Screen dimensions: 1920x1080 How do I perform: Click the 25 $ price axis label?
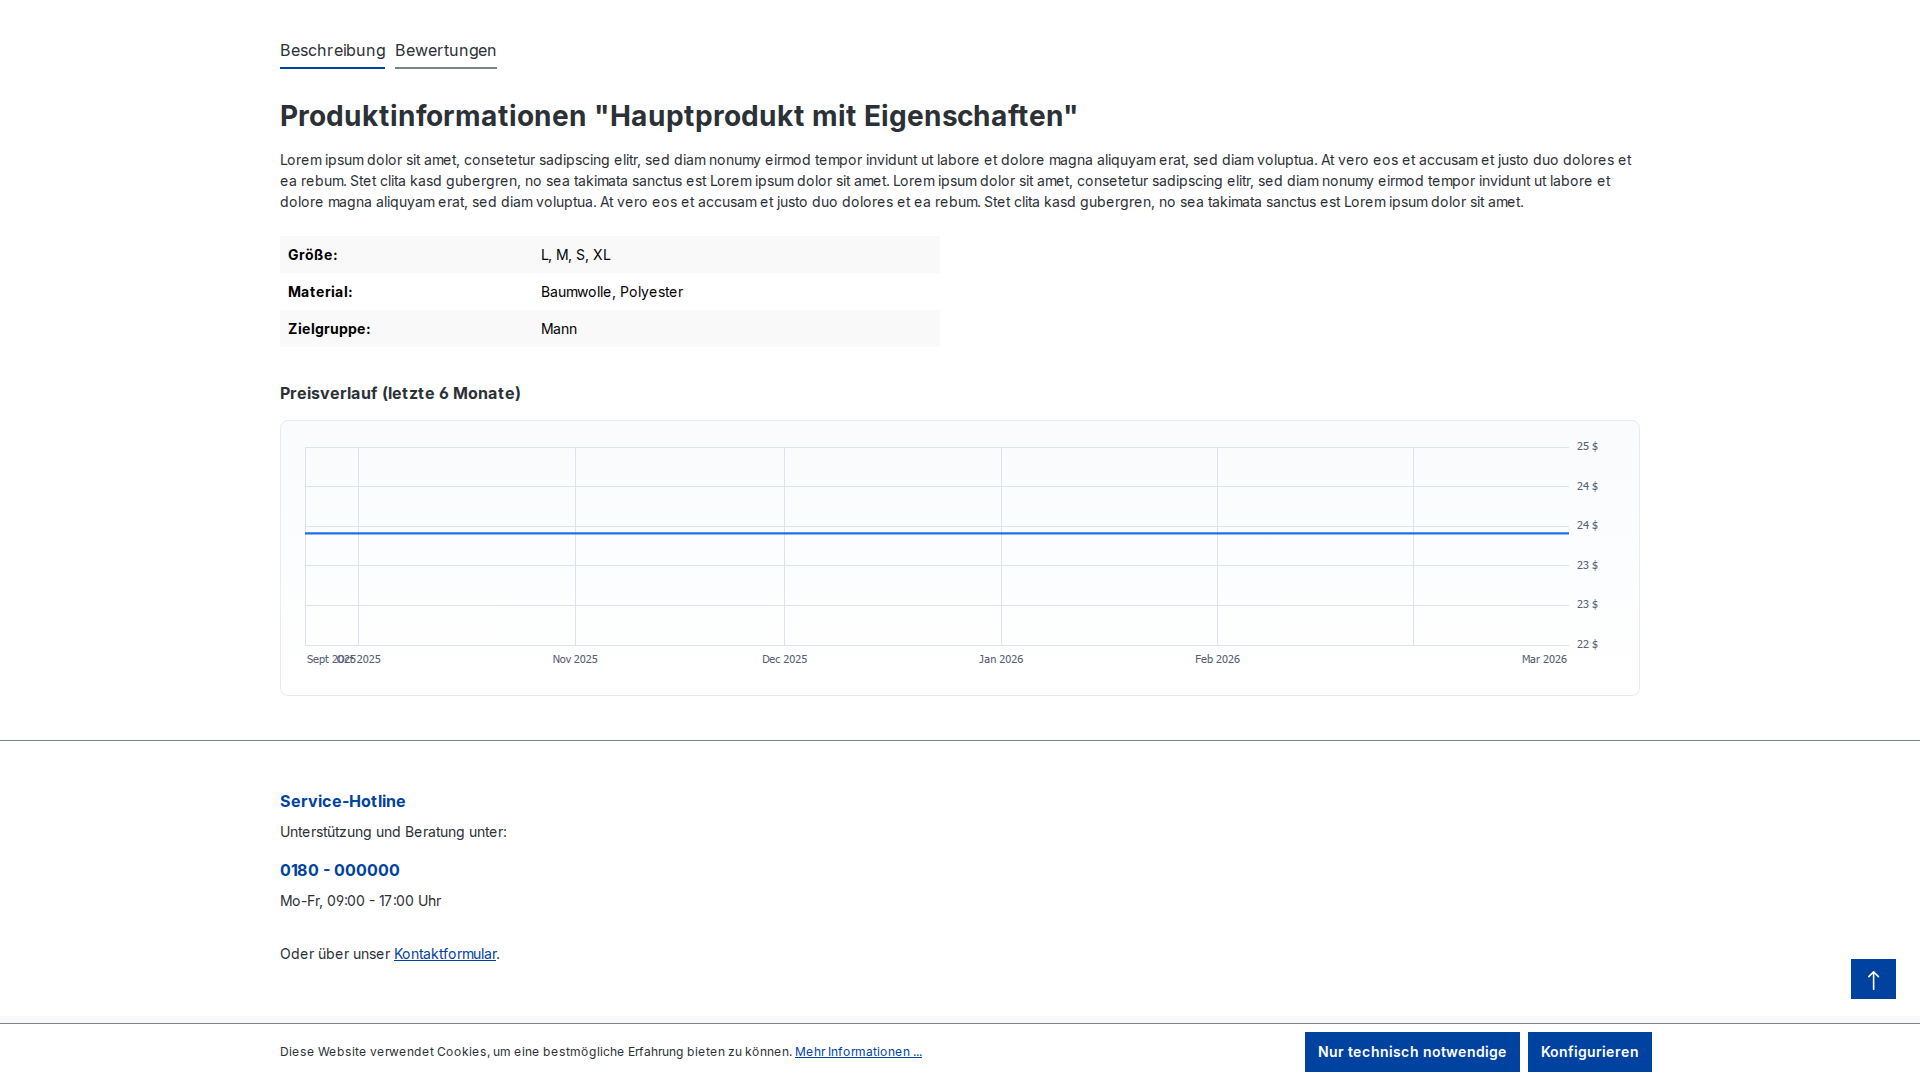coord(1587,447)
